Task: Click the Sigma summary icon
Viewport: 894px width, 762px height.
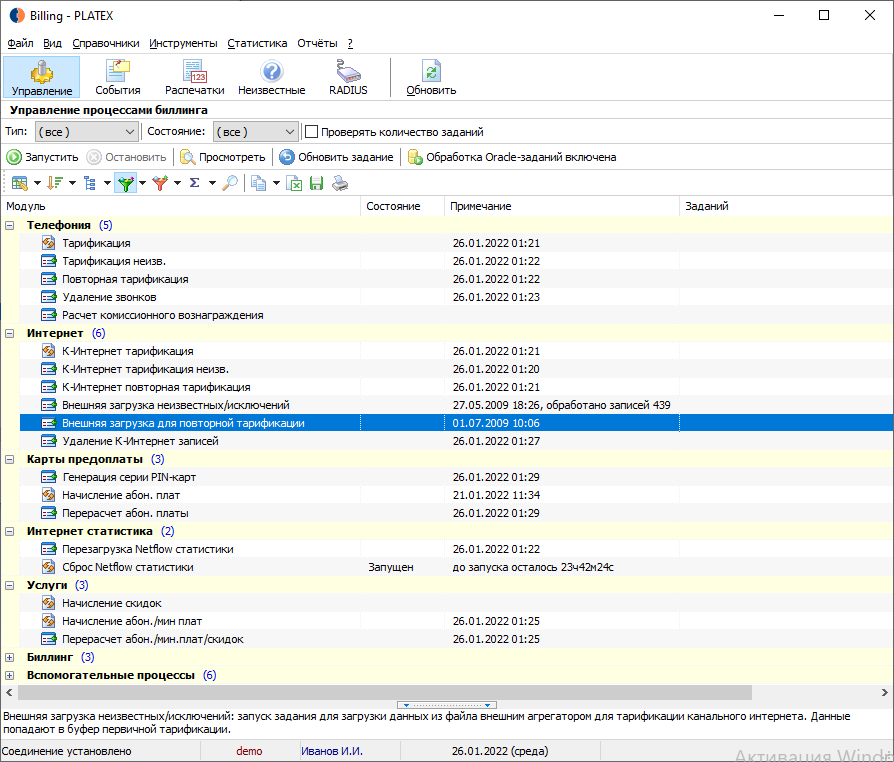Action: [x=194, y=183]
